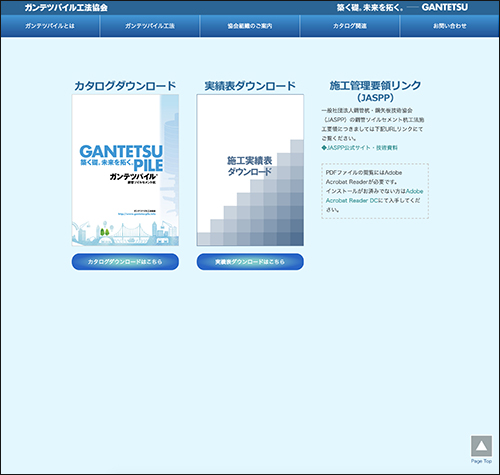Click the GANTETSU slogan banner in header
This screenshot has height=475, width=500.
tap(402, 7)
